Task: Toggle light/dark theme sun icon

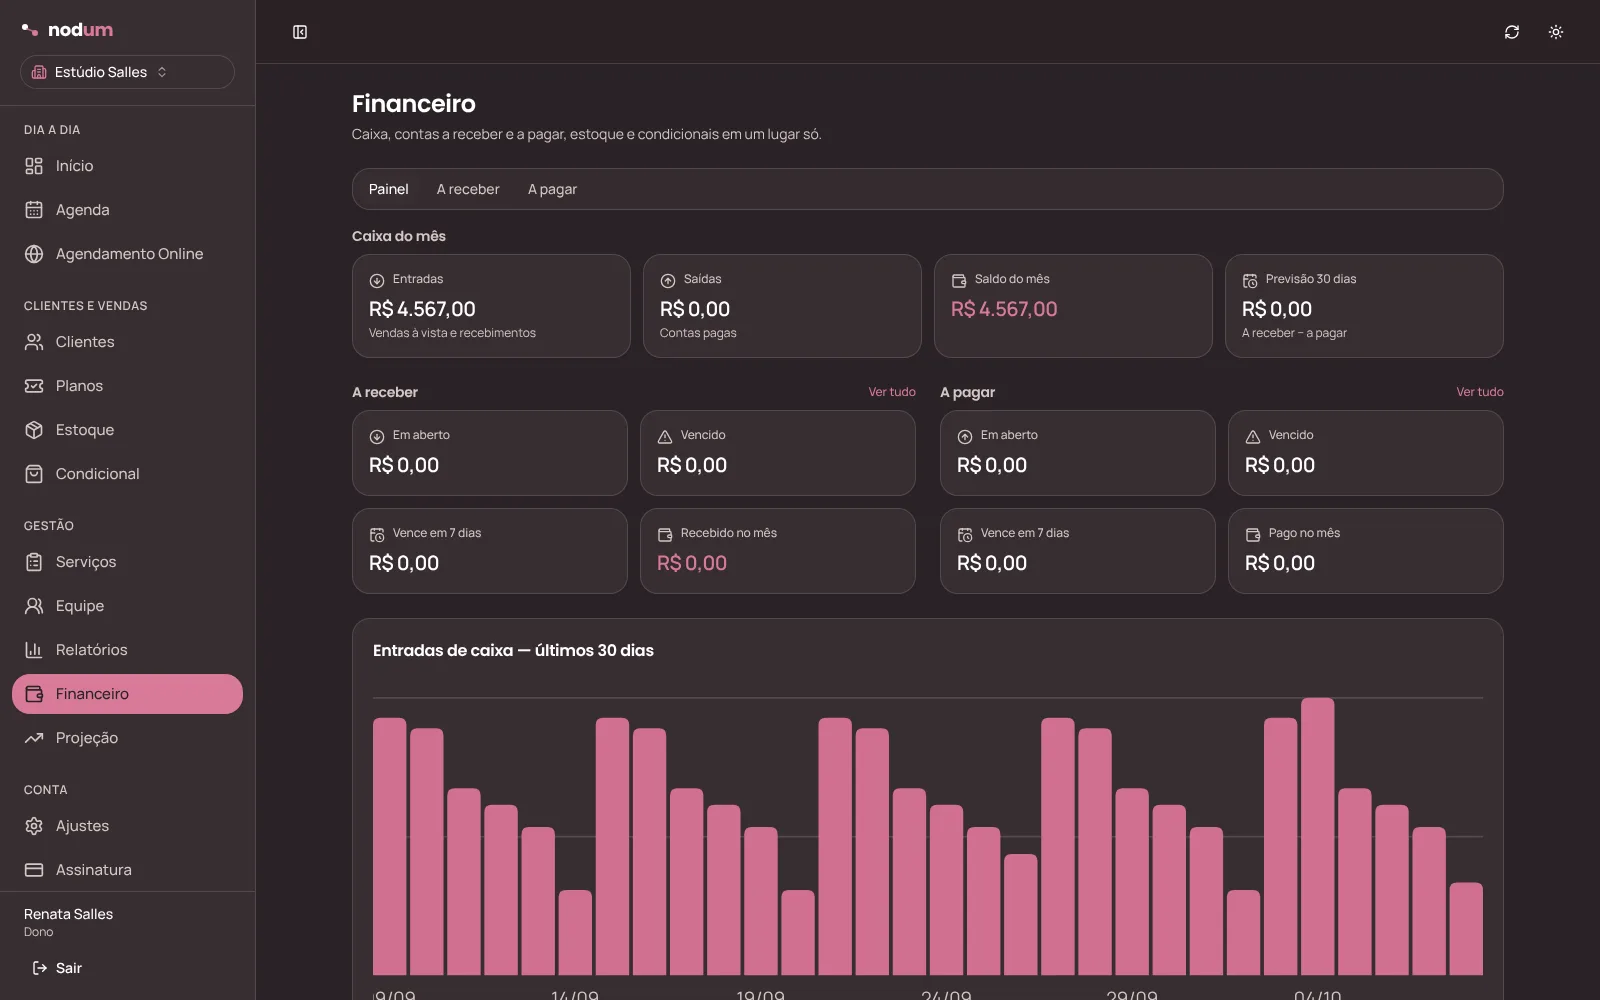Action: 1556,32
